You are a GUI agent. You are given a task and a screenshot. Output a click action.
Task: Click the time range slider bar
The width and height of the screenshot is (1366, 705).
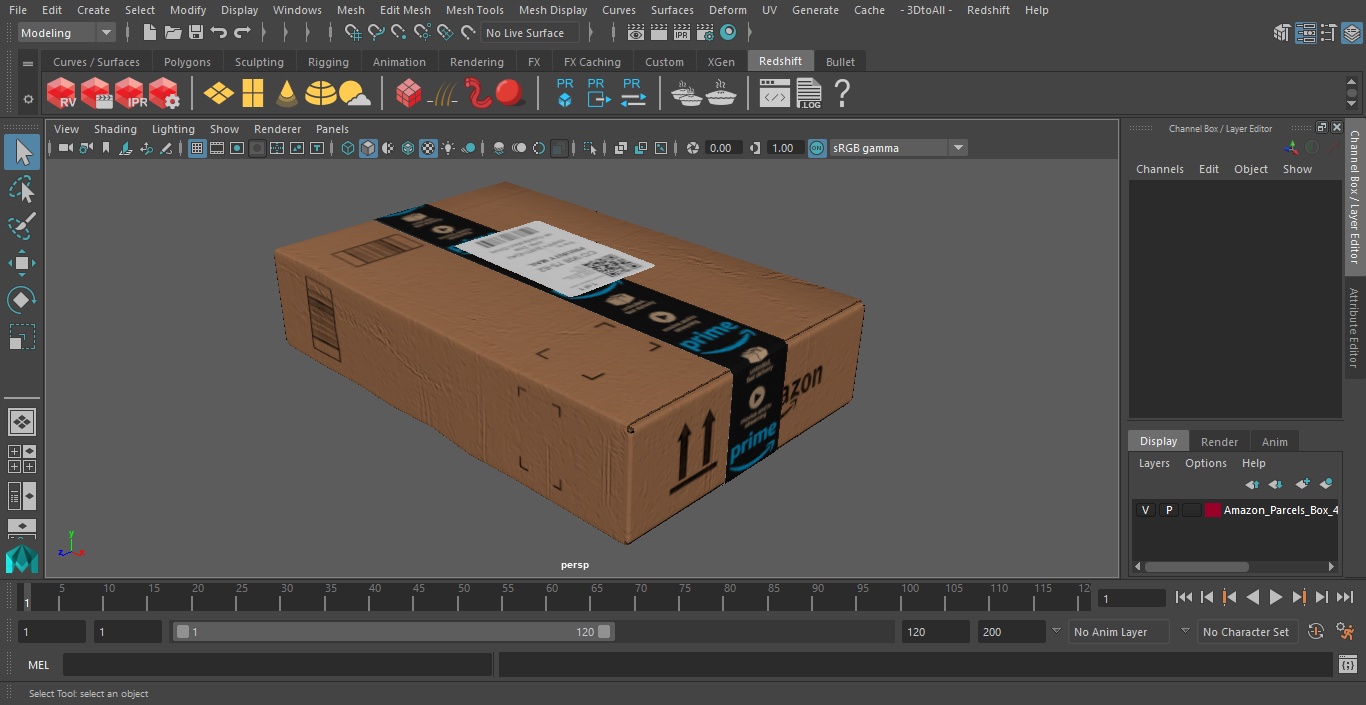pos(394,632)
